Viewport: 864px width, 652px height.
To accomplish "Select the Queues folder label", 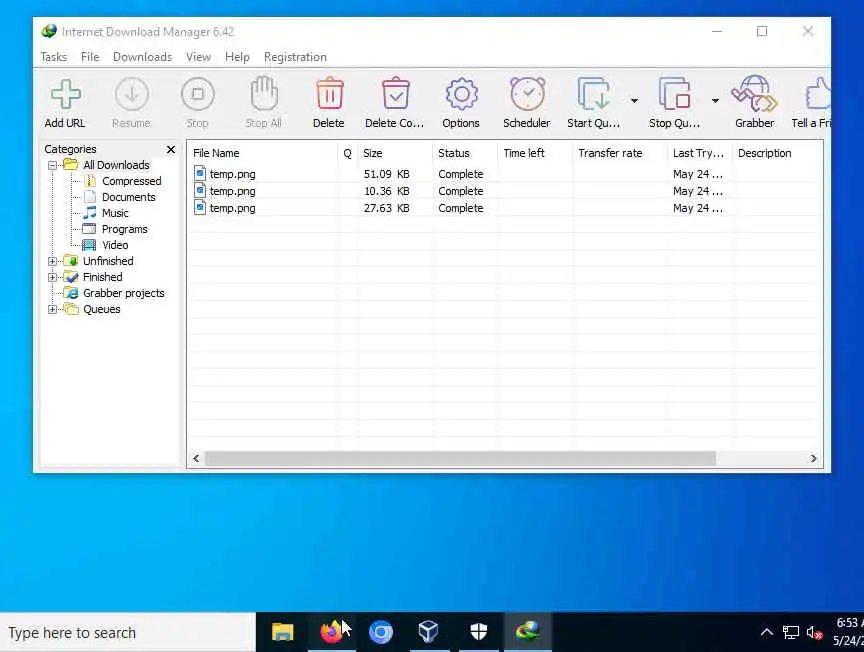I will [101, 309].
